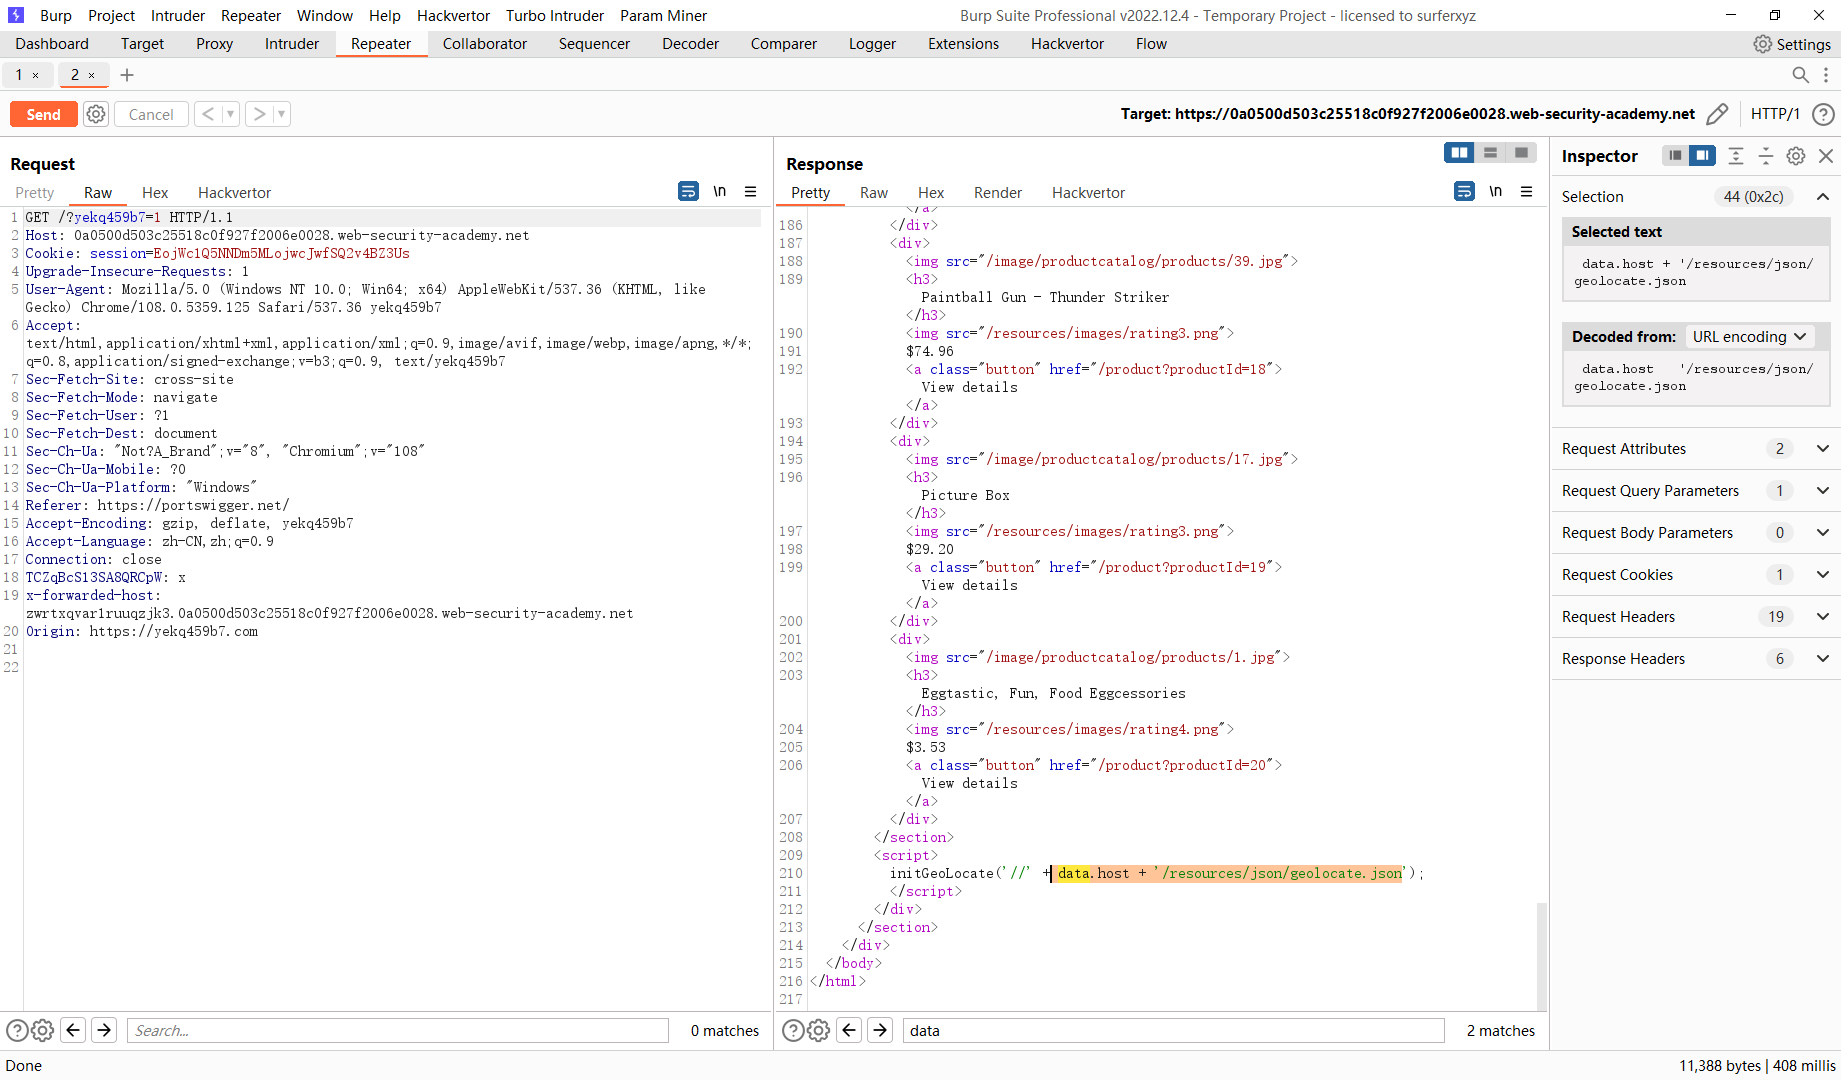This screenshot has width=1841, height=1080.
Task: Add a new Repeater tab
Action: tap(127, 75)
